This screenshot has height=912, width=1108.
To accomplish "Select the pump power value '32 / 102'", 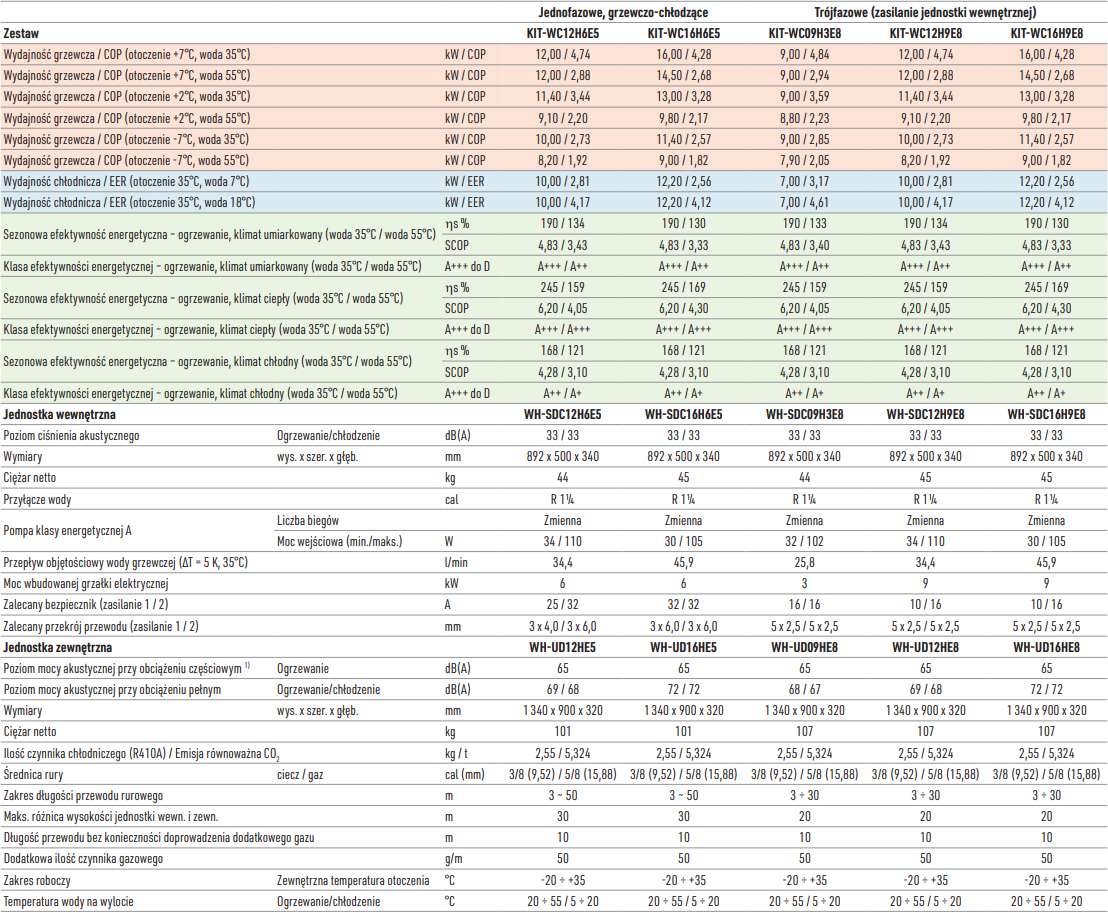I will coord(804,542).
